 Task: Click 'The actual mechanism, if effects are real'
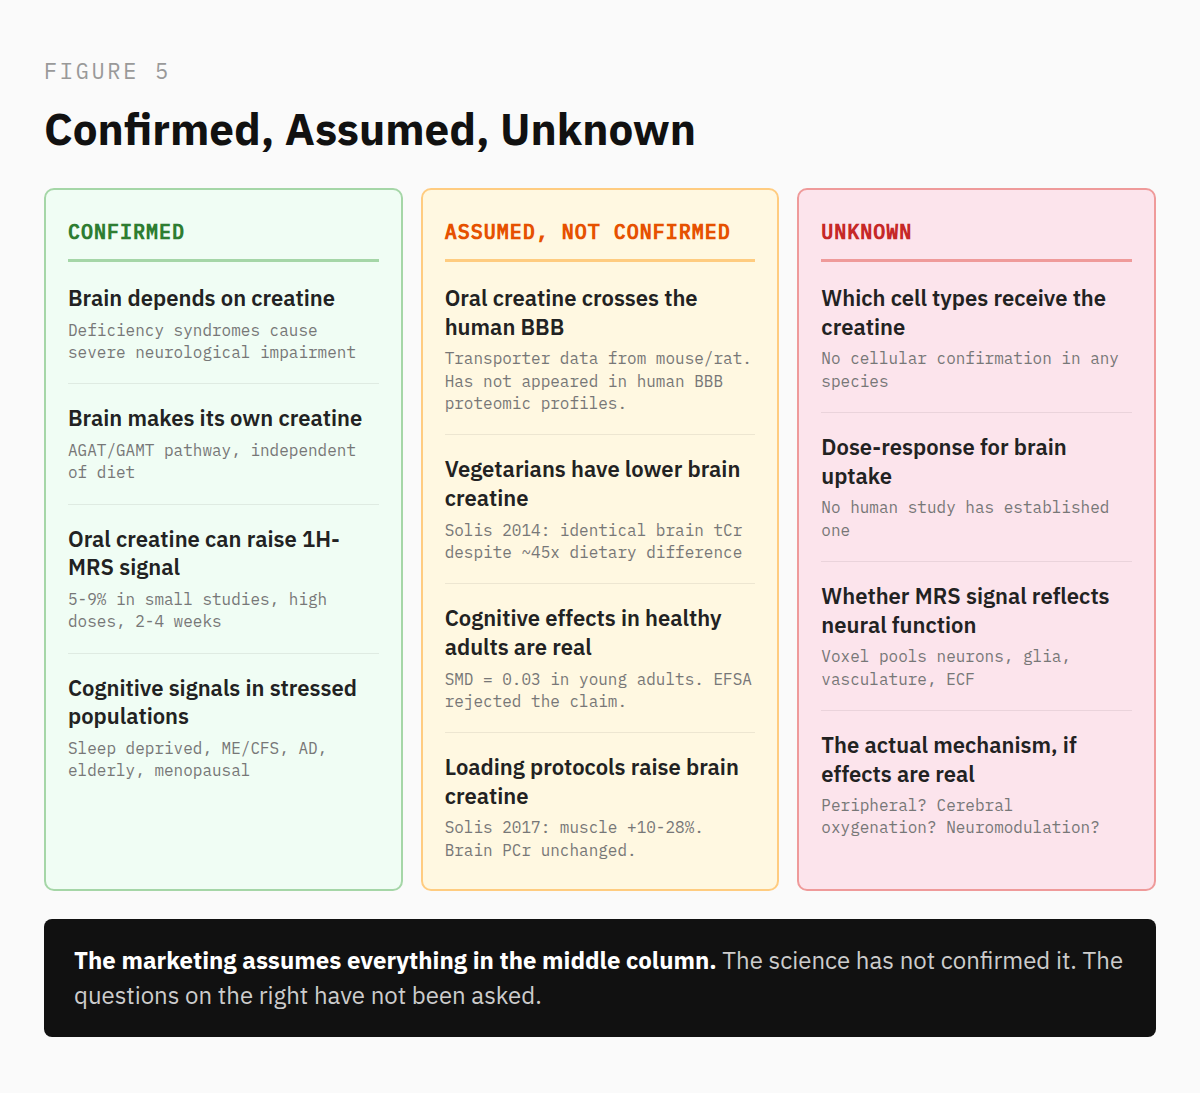tap(948, 759)
